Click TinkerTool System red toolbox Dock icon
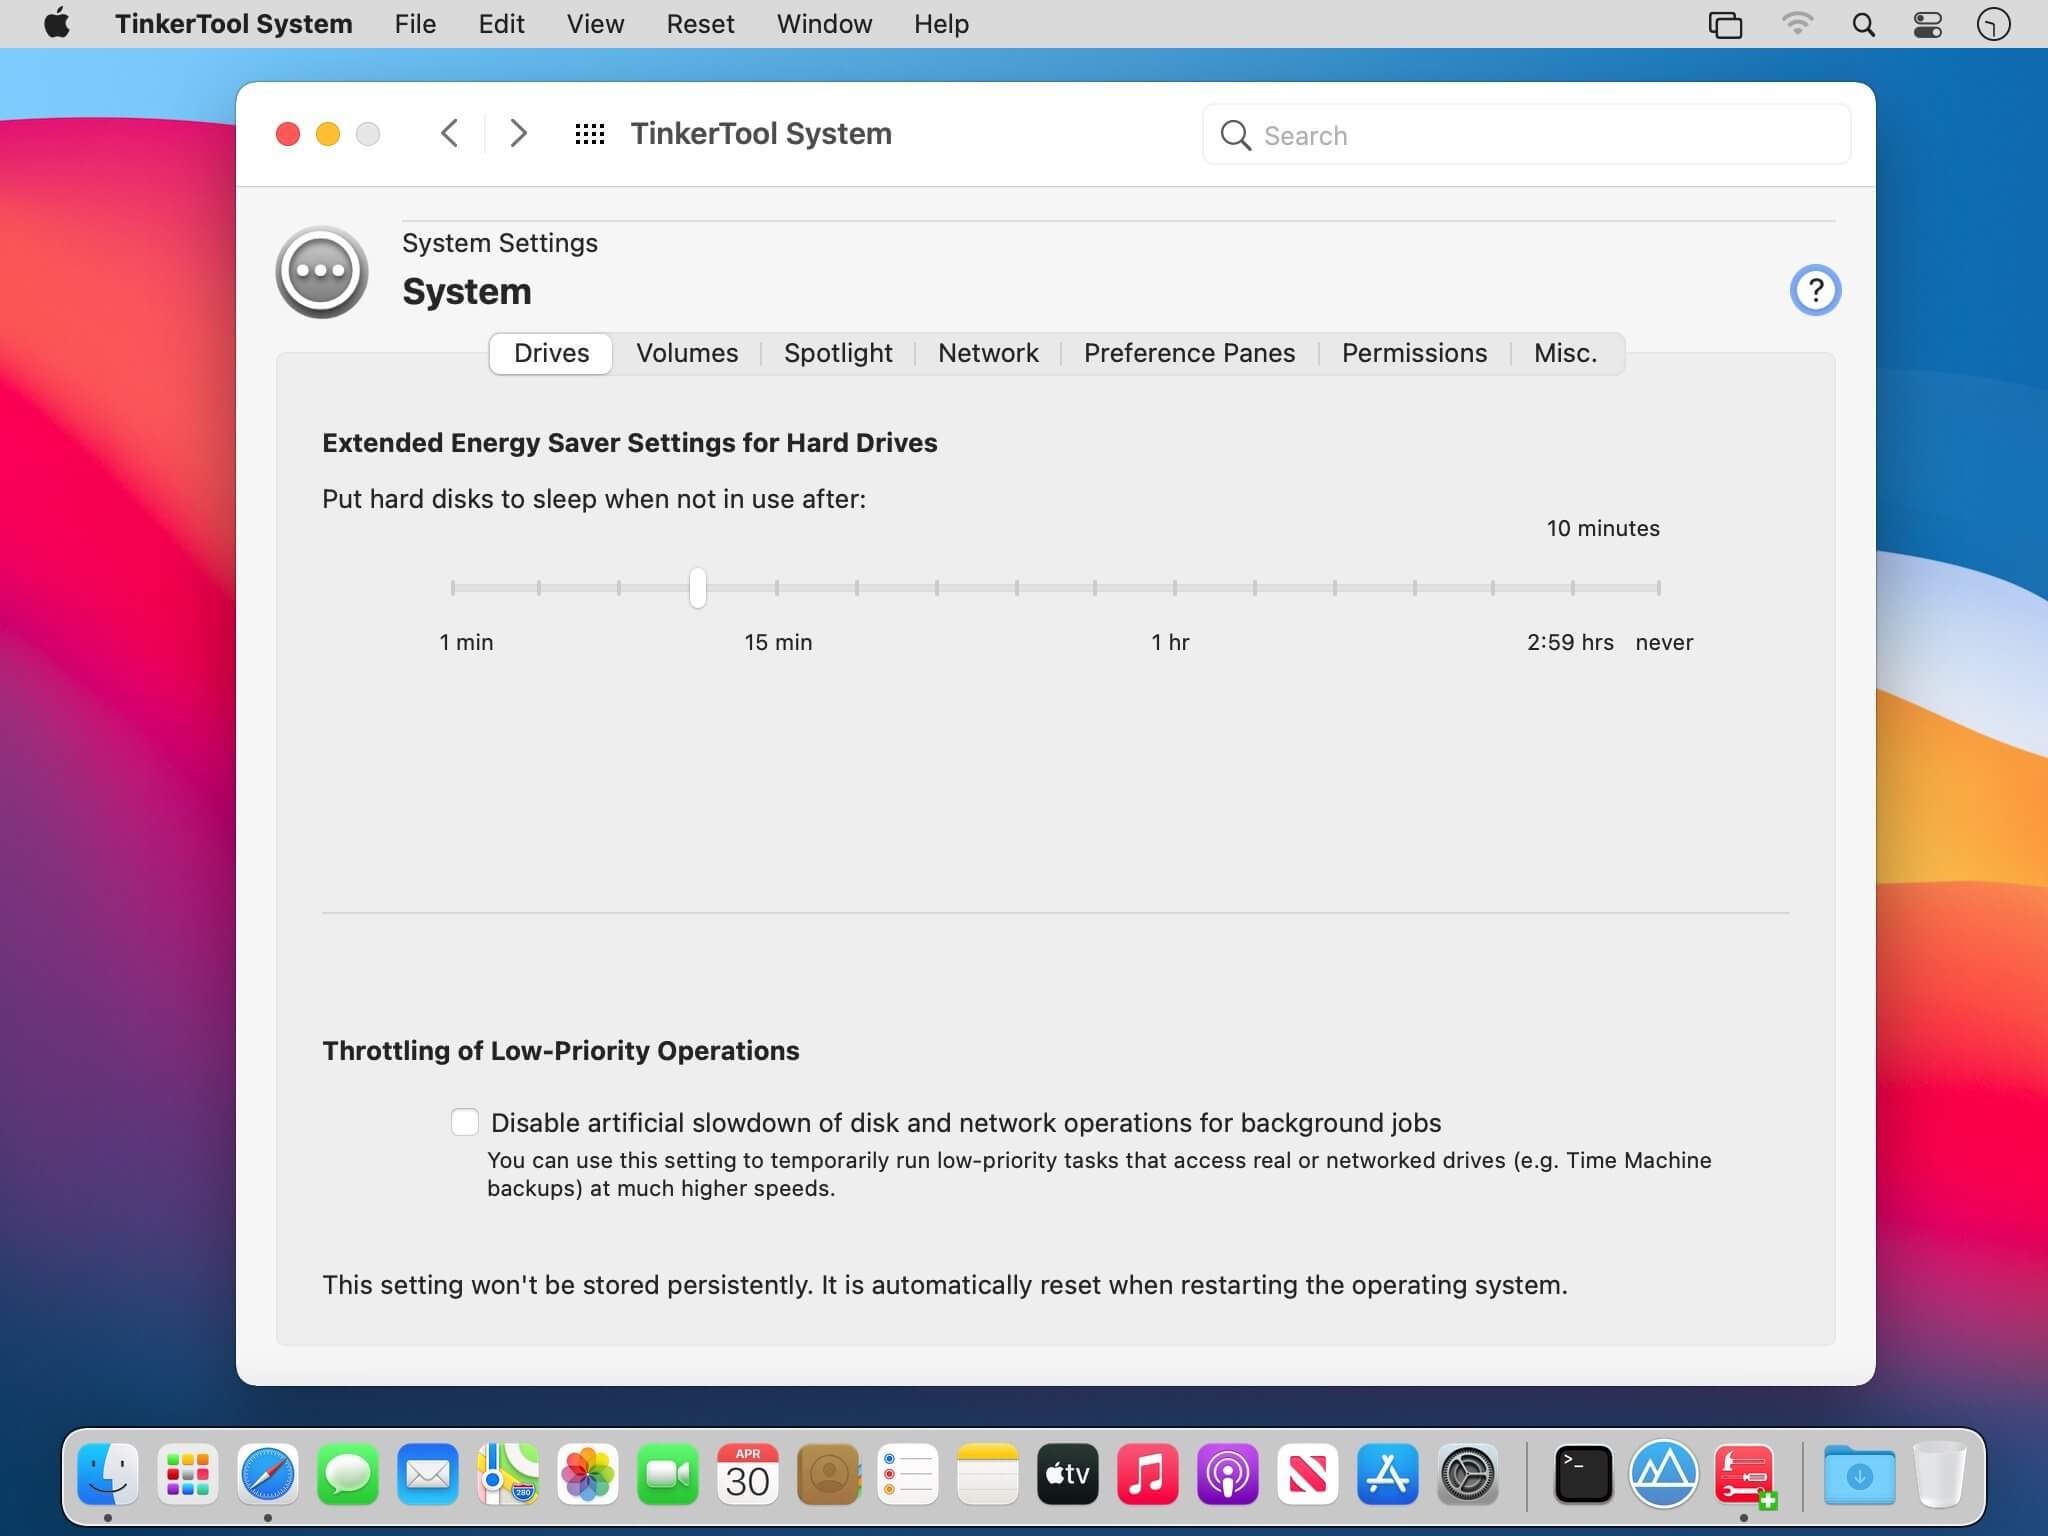The width and height of the screenshot is (2048, 1536). point(1744,1474)
